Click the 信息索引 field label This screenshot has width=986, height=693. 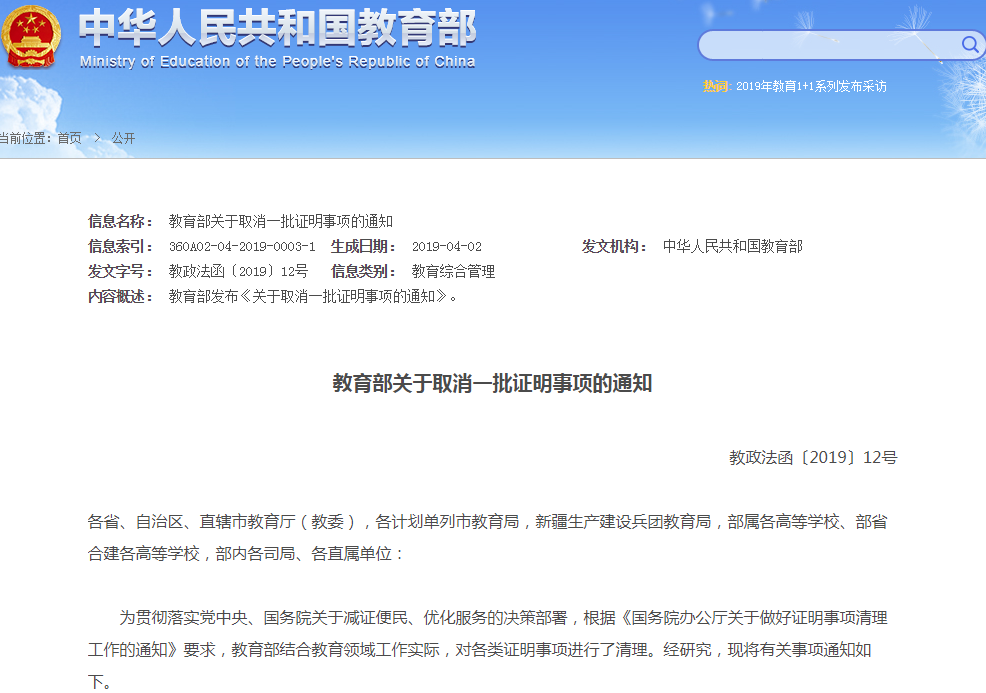(x=120, y=247)
